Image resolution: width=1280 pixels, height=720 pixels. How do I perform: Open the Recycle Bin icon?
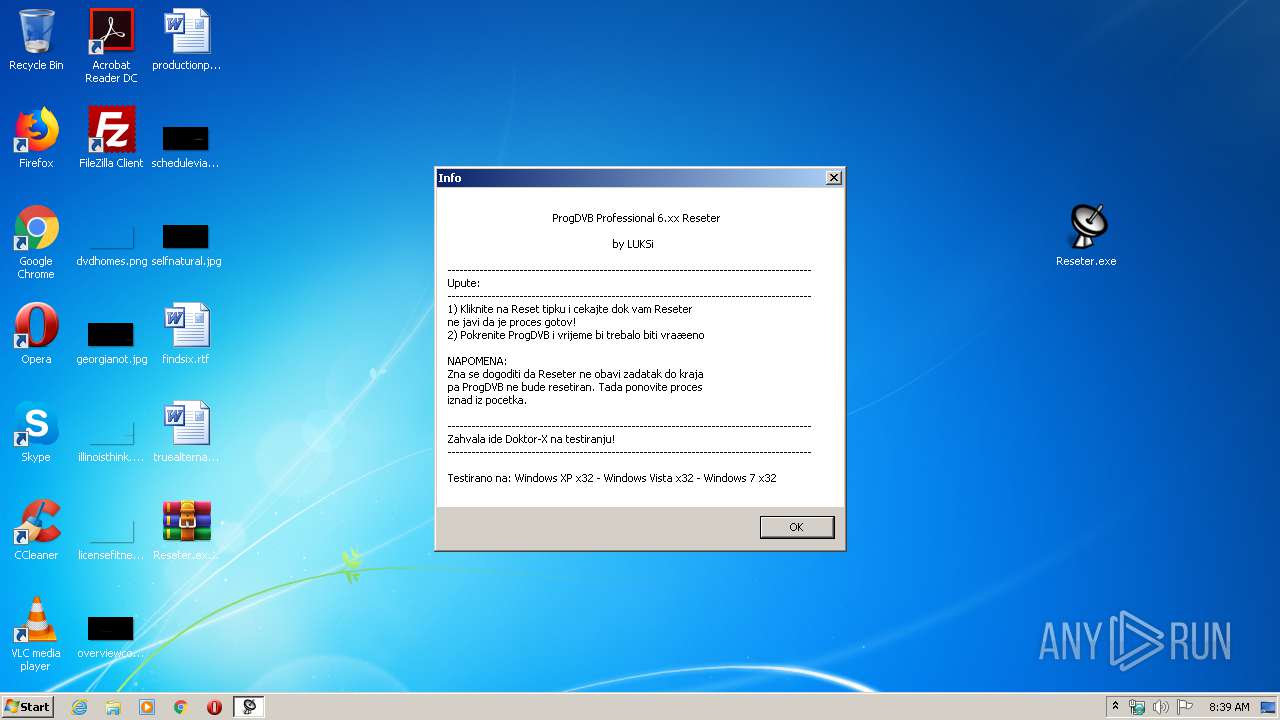pos(36,40)
